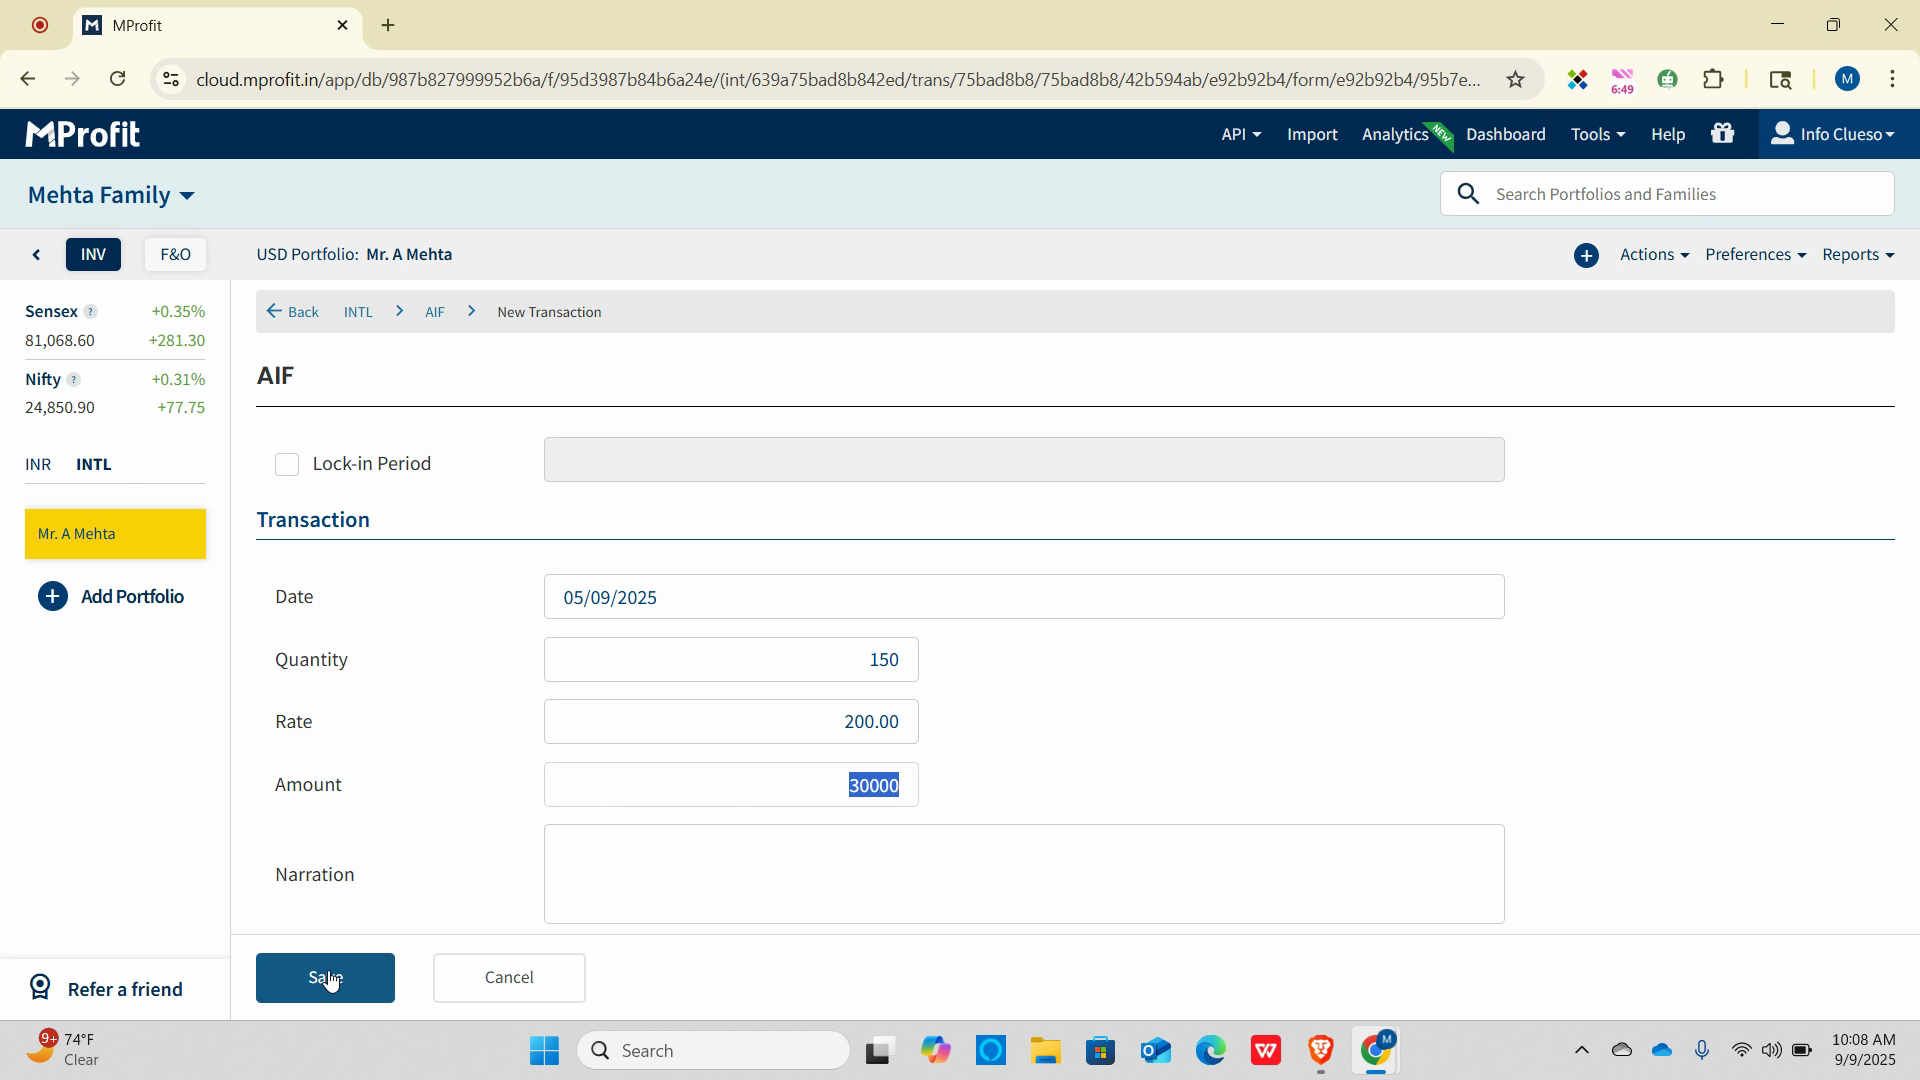This screenshot has width=1920, height=1080.
Task: Select the INV toggle button
Action: click(93, 255)
